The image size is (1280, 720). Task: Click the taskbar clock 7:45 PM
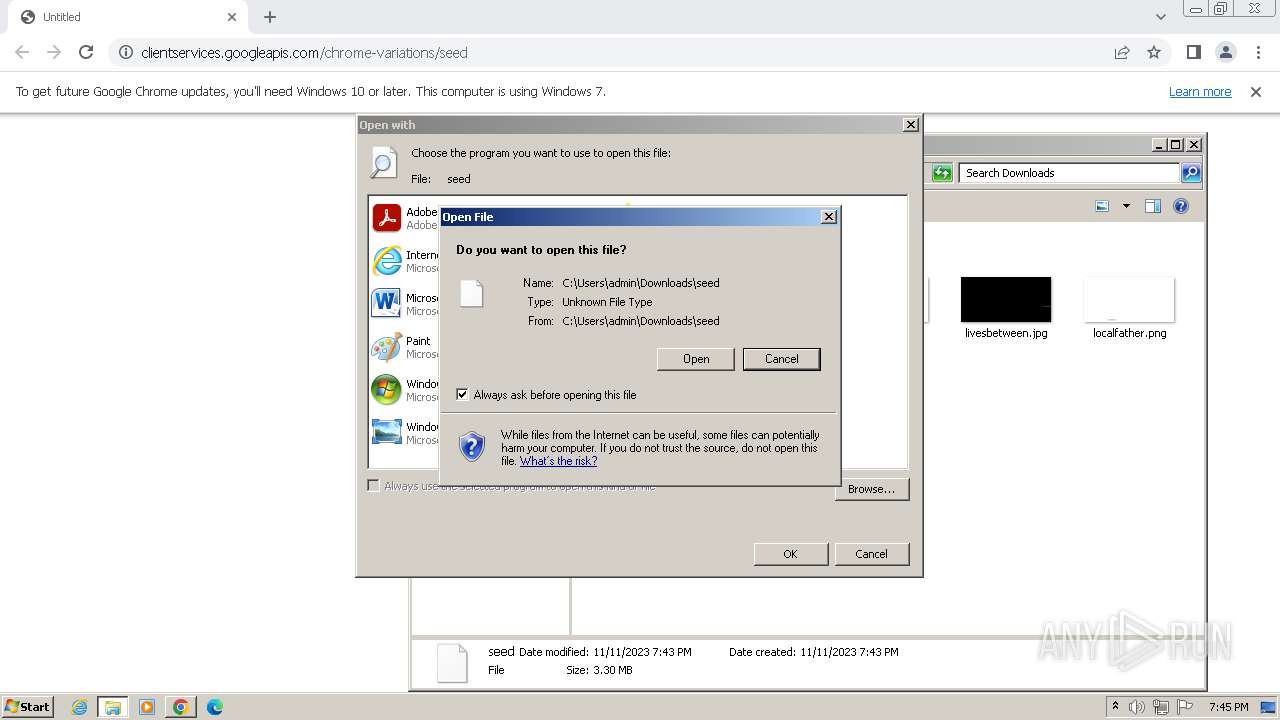pos(1228,707)
